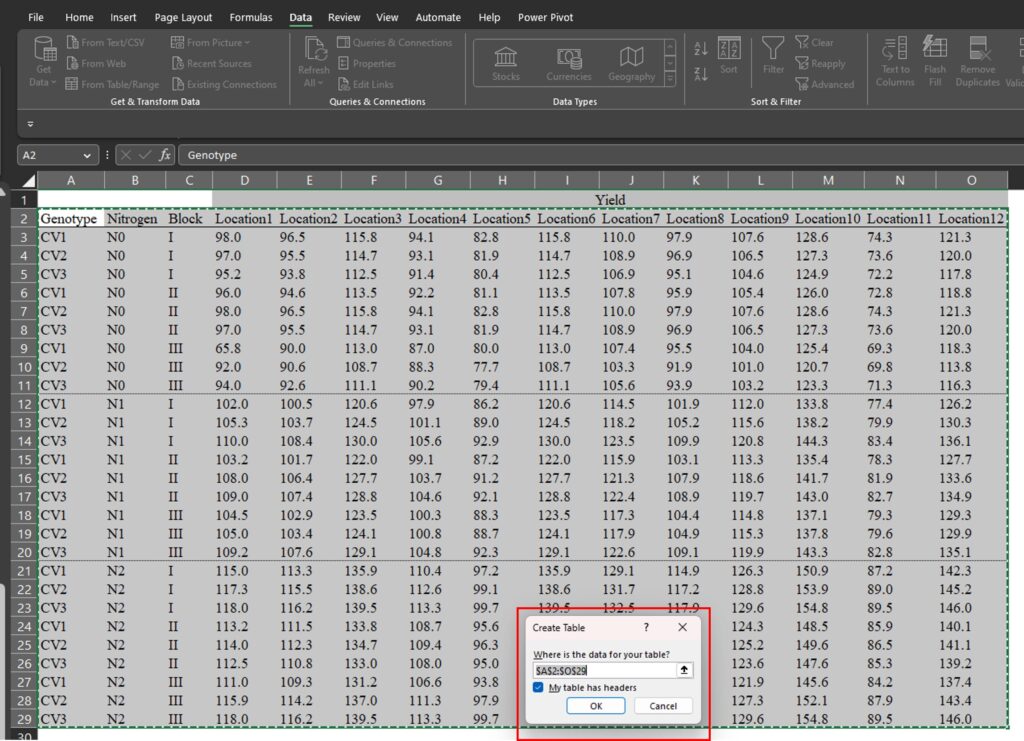Screen dimensions: 1024x741
Task: Select the Geography data type icon
Action: point(631,58)
